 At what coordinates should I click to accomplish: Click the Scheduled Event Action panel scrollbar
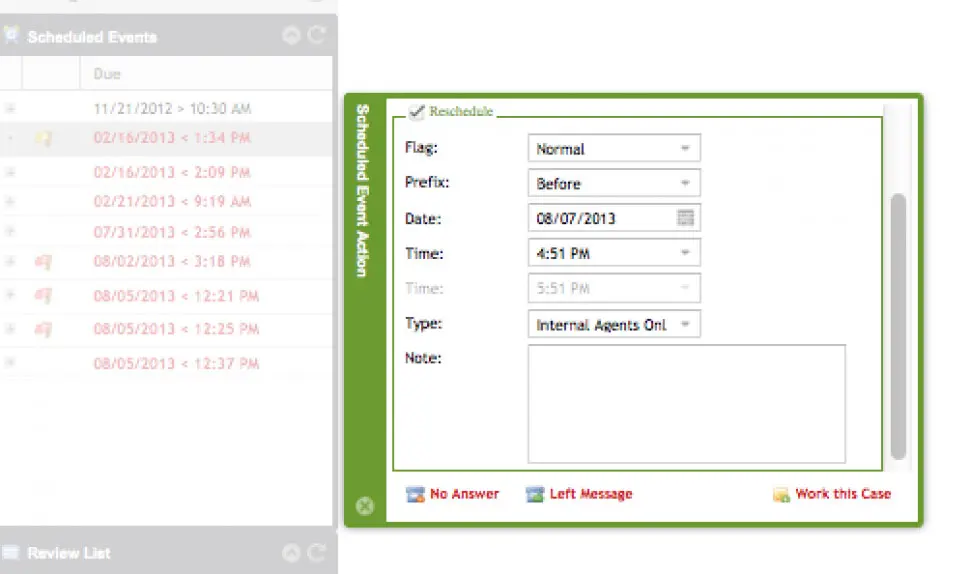(x=898, y=326)
